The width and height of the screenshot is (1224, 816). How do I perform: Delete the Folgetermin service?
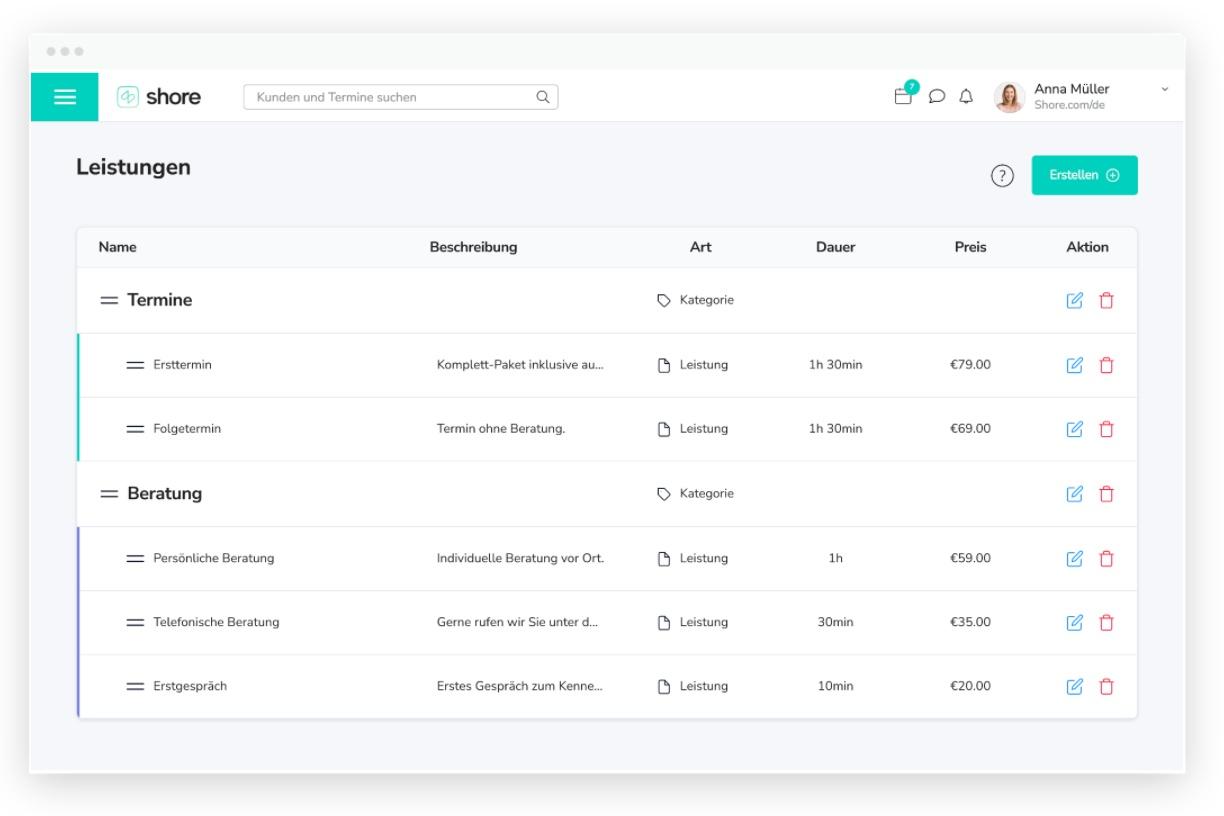1106,429
